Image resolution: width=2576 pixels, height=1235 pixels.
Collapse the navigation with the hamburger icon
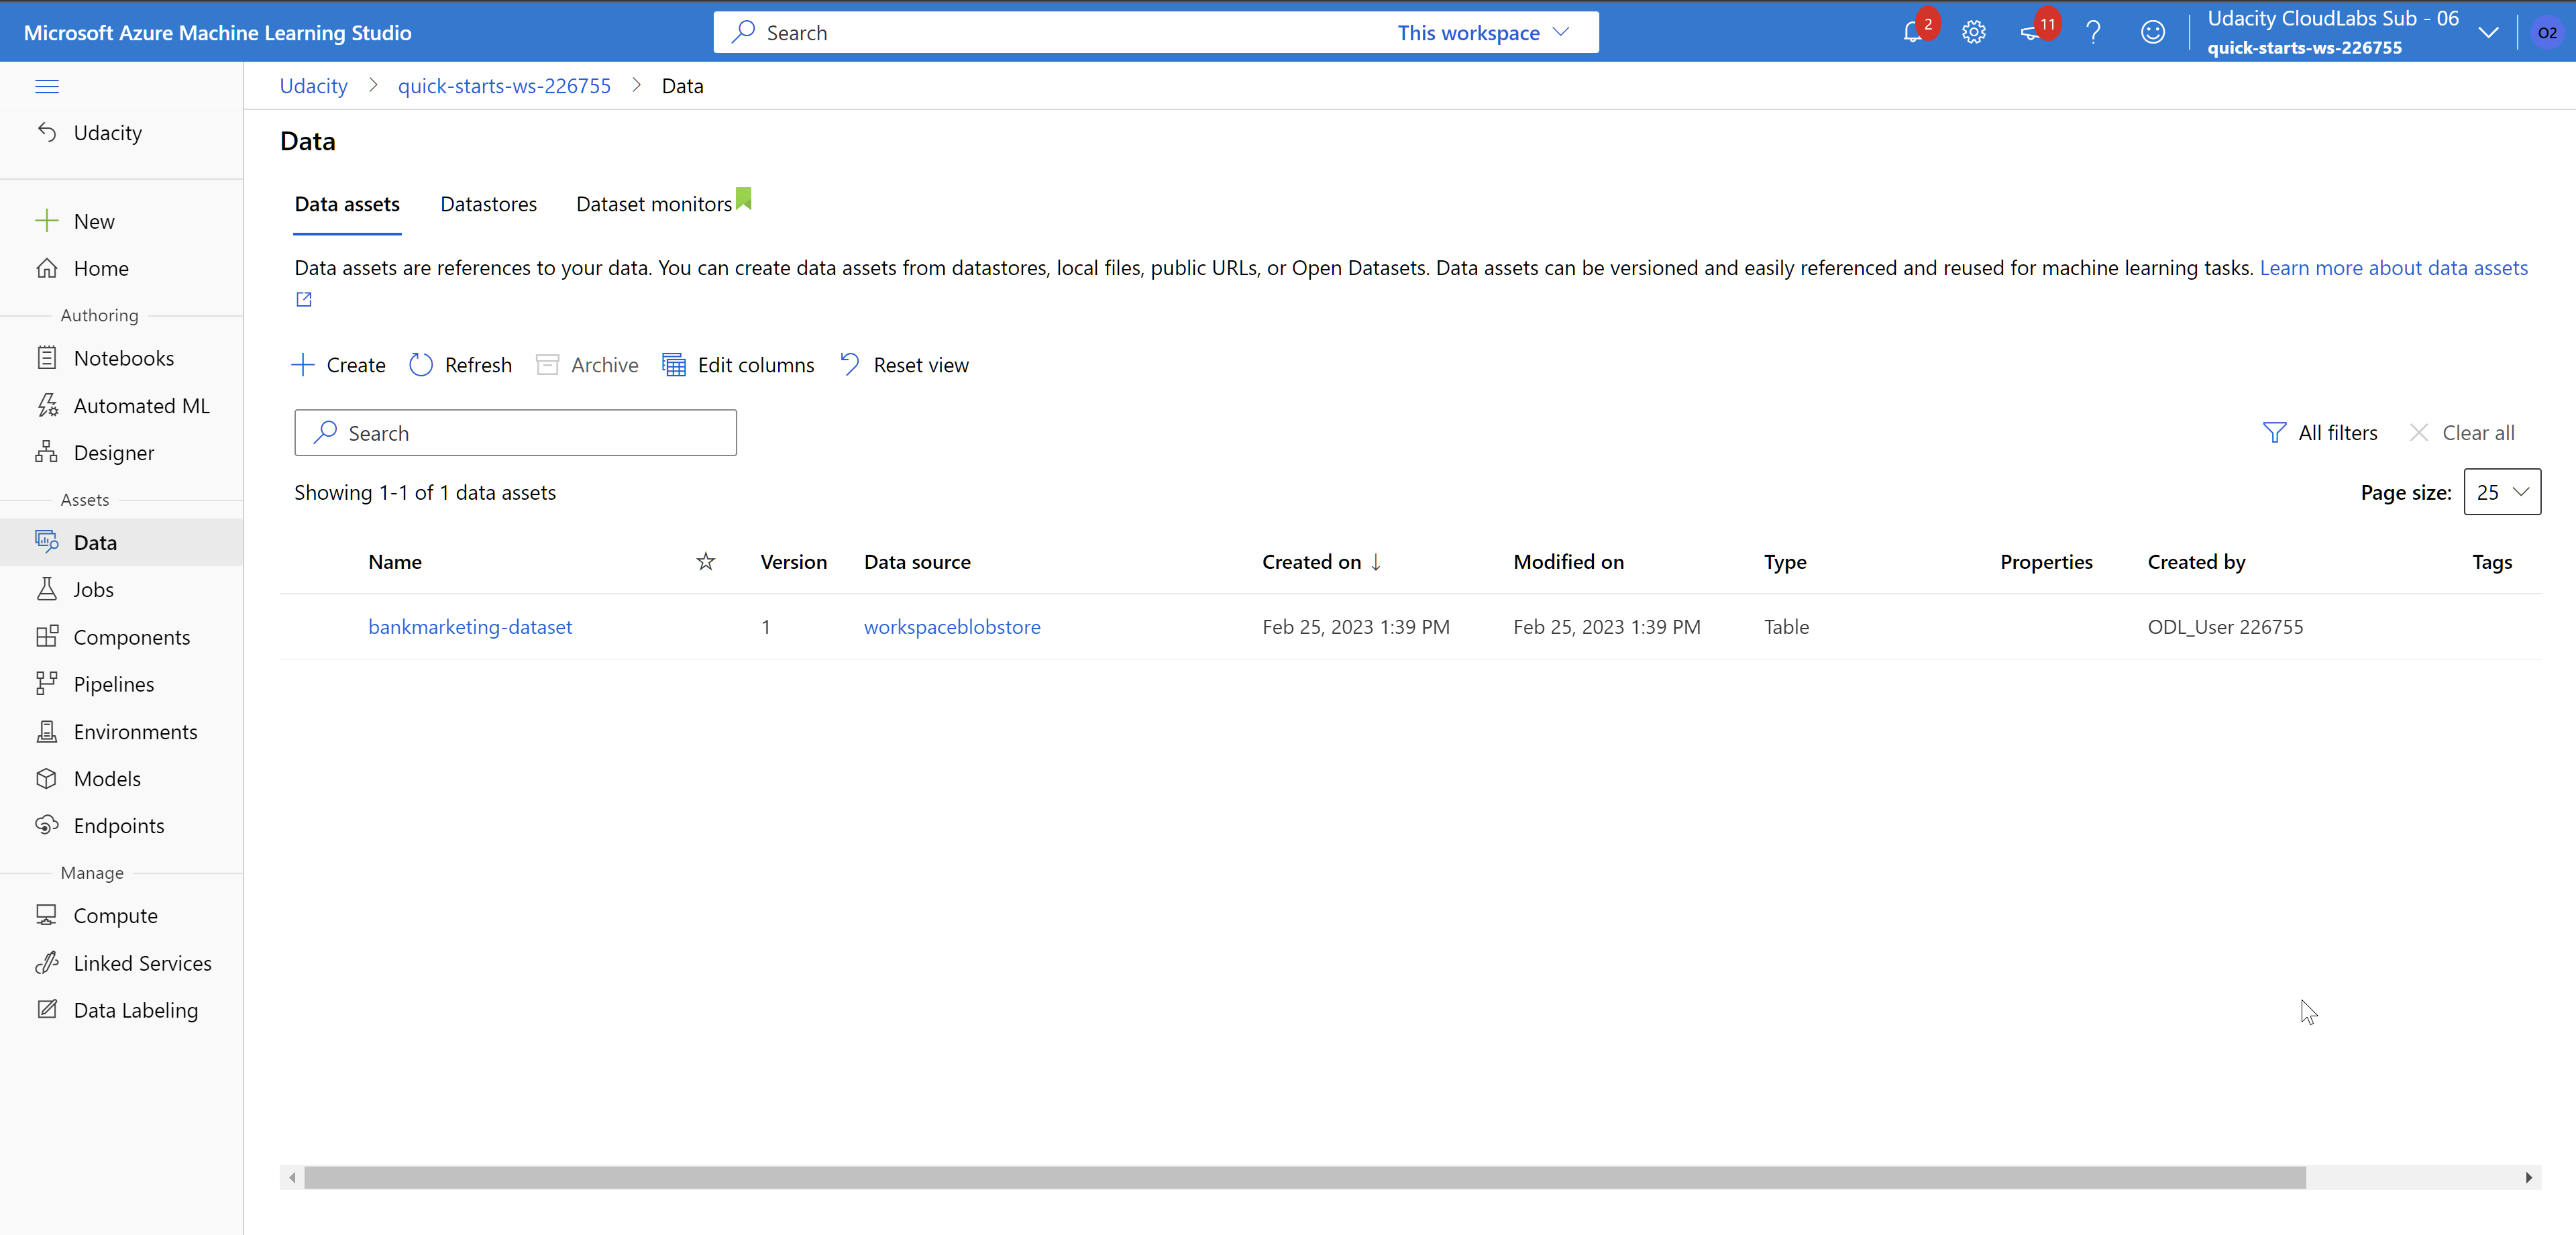[x=47, y=87]
